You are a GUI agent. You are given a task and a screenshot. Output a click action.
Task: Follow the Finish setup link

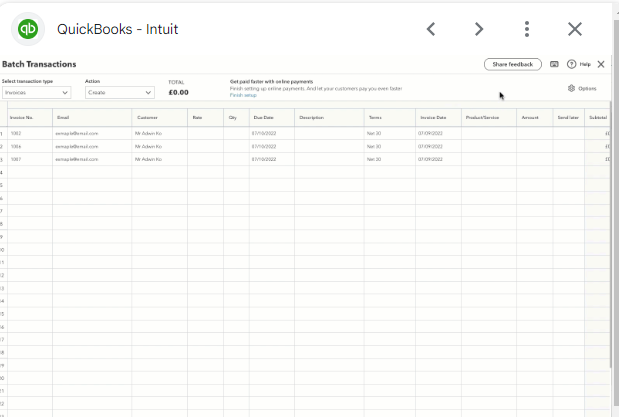(243, 95)
